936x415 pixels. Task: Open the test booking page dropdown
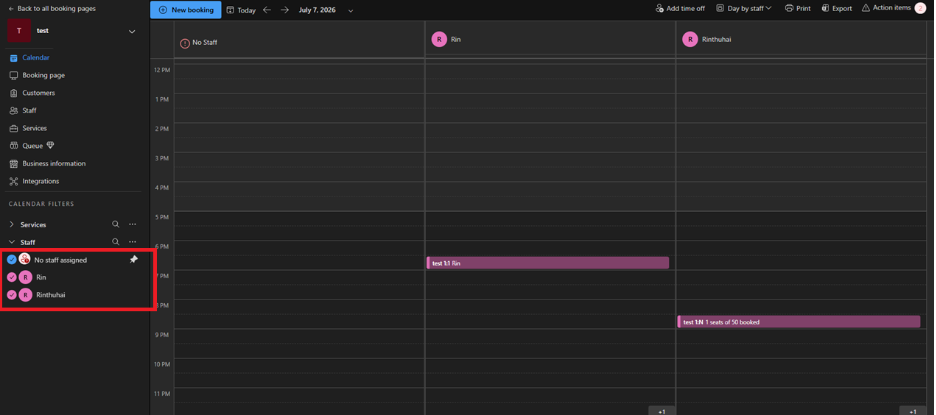point(132,31)
